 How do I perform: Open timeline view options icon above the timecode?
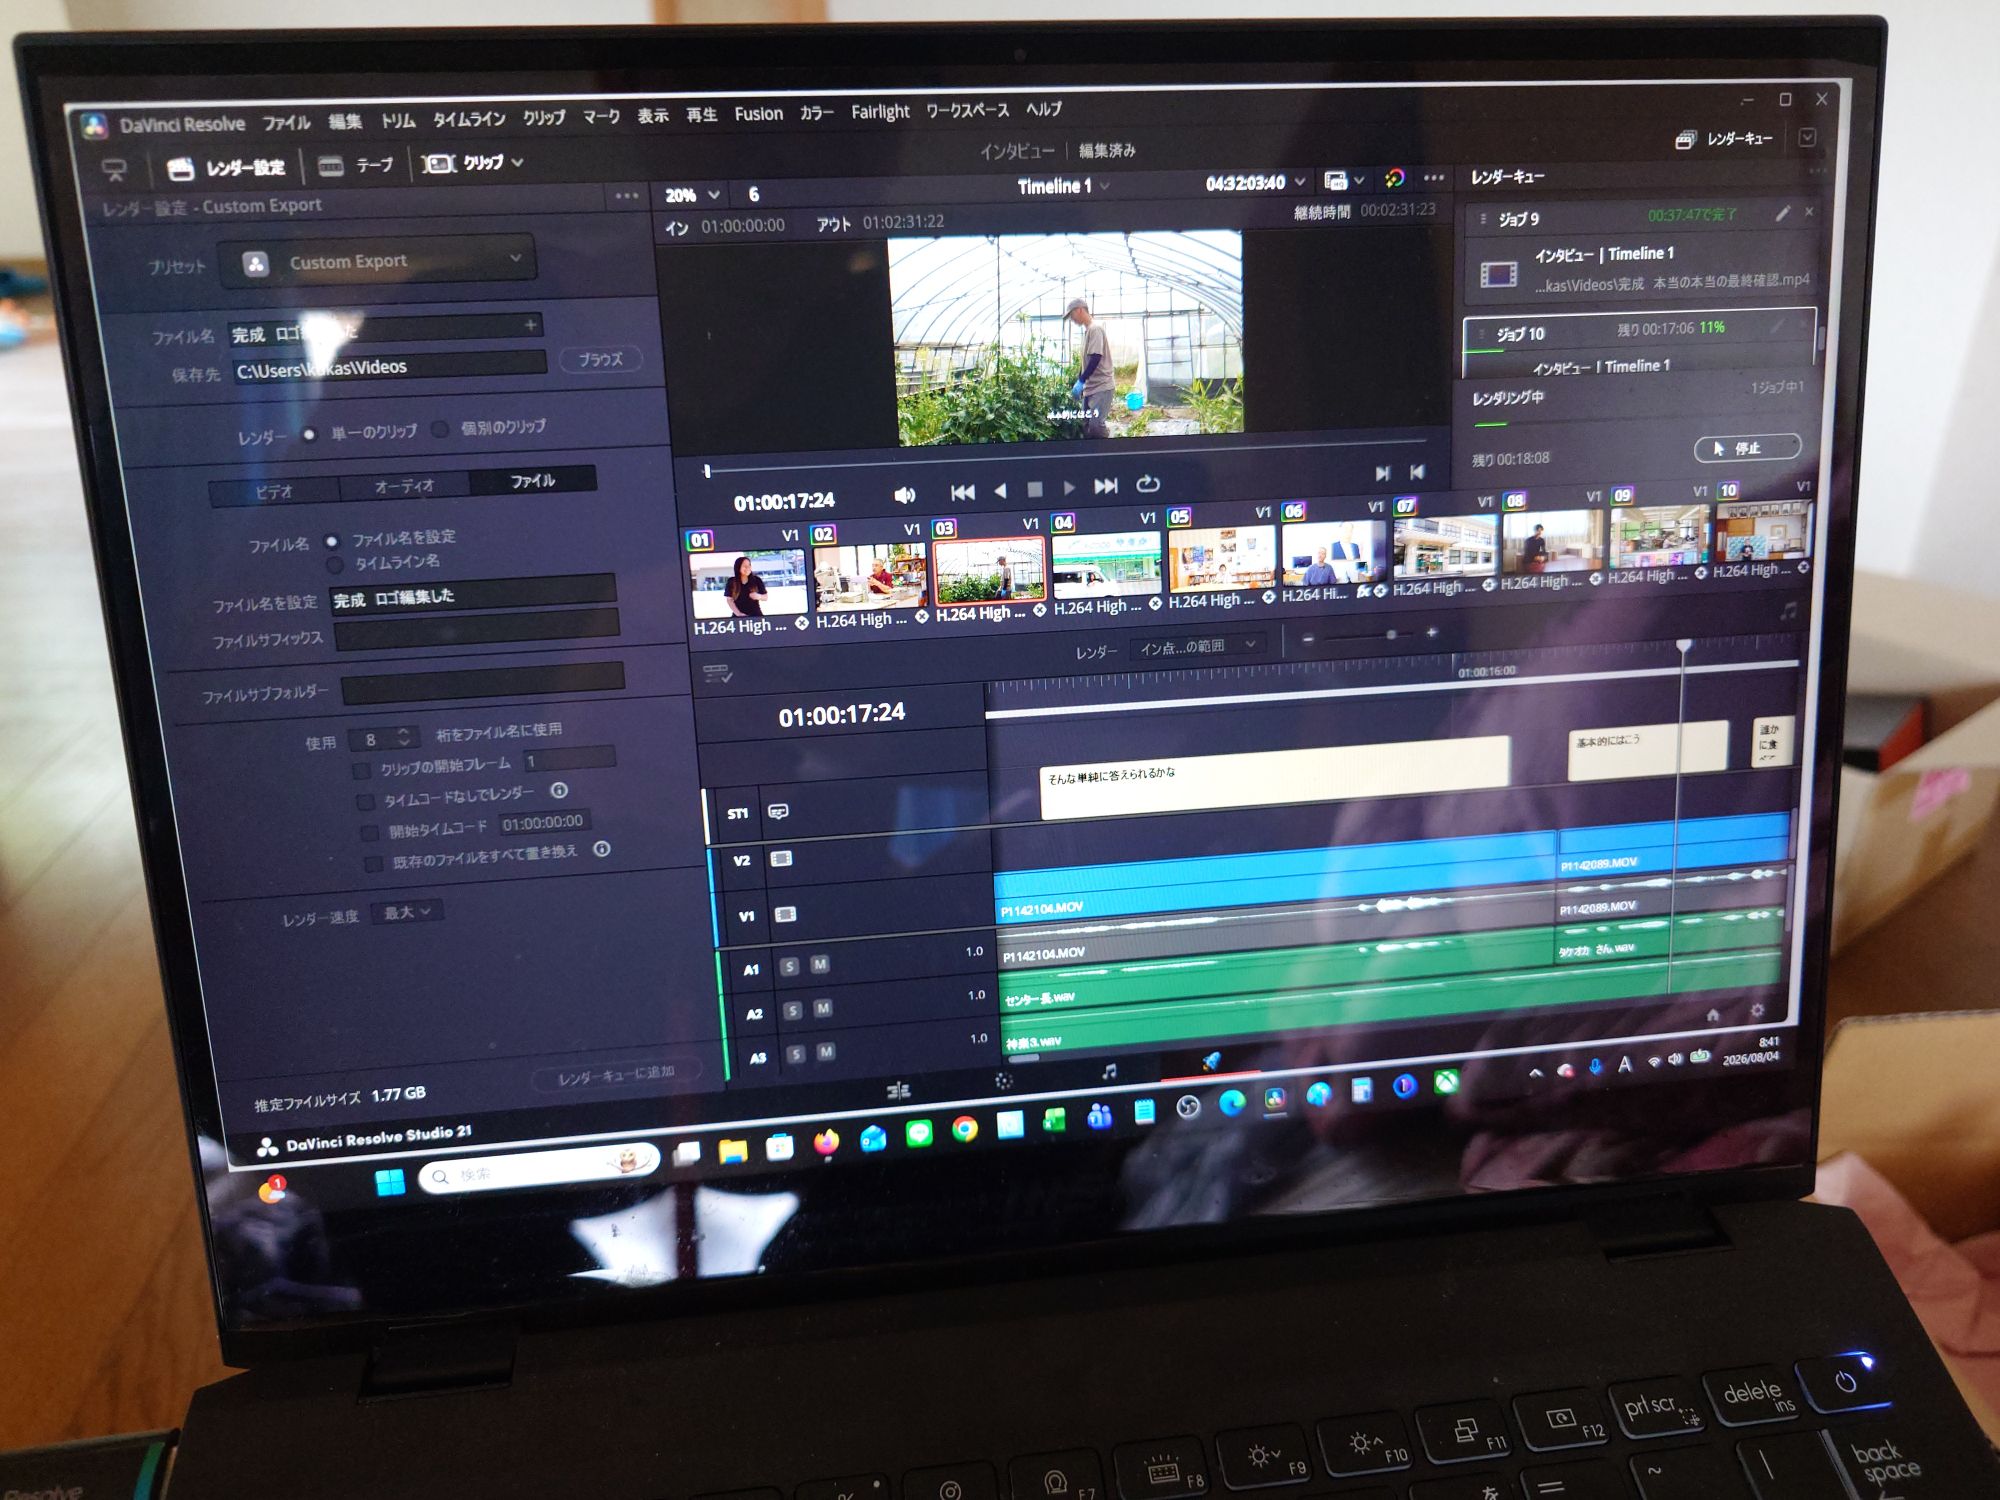717,674
